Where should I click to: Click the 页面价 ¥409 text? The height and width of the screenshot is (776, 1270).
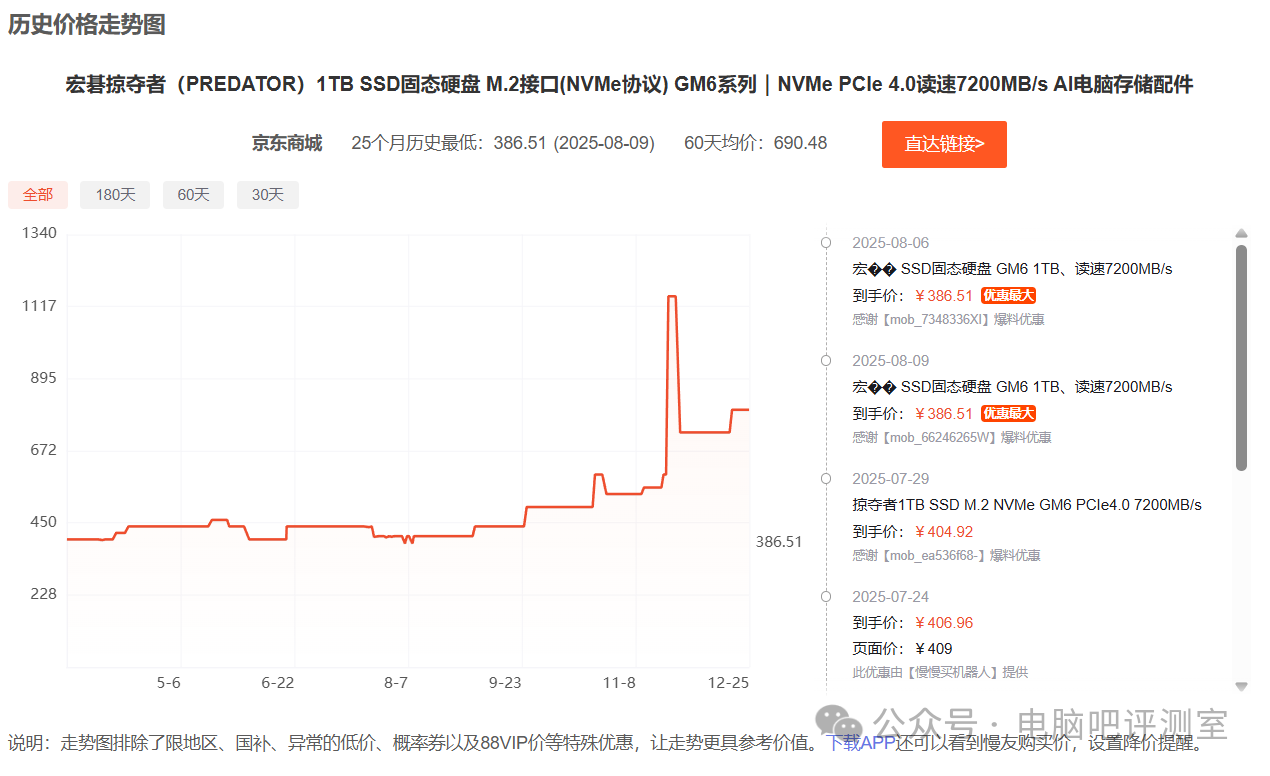[902, 649]
